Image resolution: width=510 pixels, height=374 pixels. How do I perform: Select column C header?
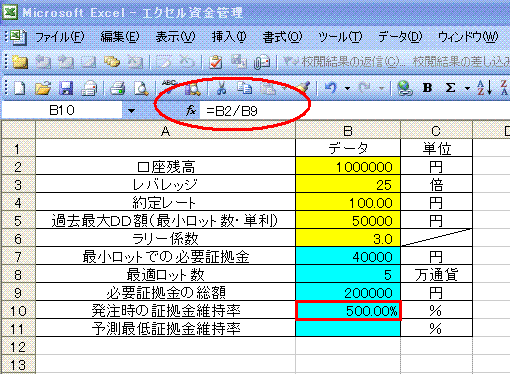pos(436,131)
